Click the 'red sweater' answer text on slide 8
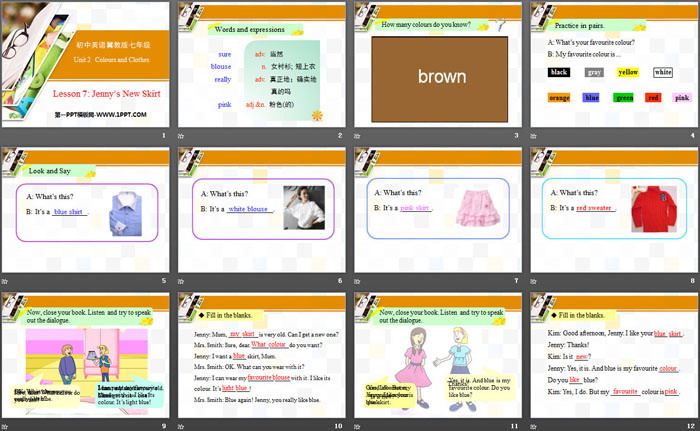This screenshot has height=431, width=700. point(594,208)
